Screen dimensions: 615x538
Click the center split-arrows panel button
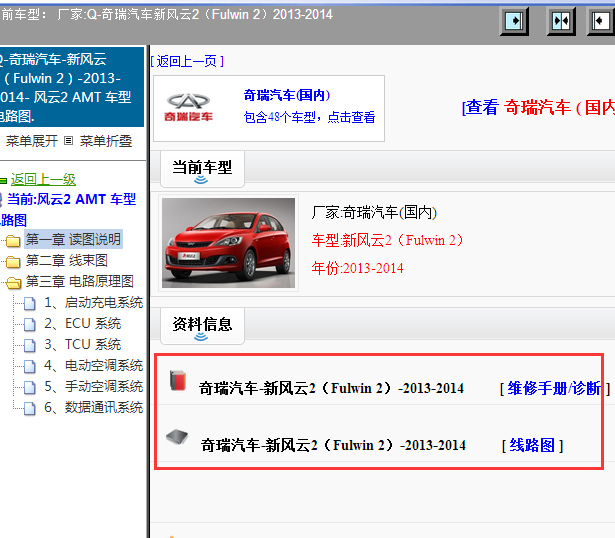point(561,21)
